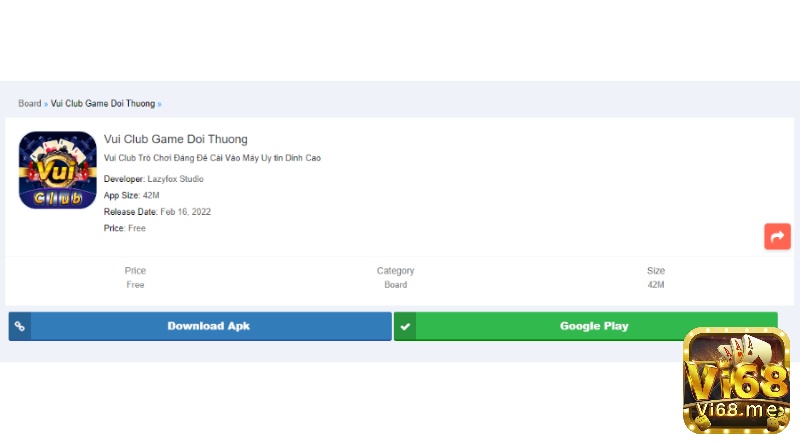Click the Price Free column value
This screenshot has width=800, height=444.
click(135, 285)
